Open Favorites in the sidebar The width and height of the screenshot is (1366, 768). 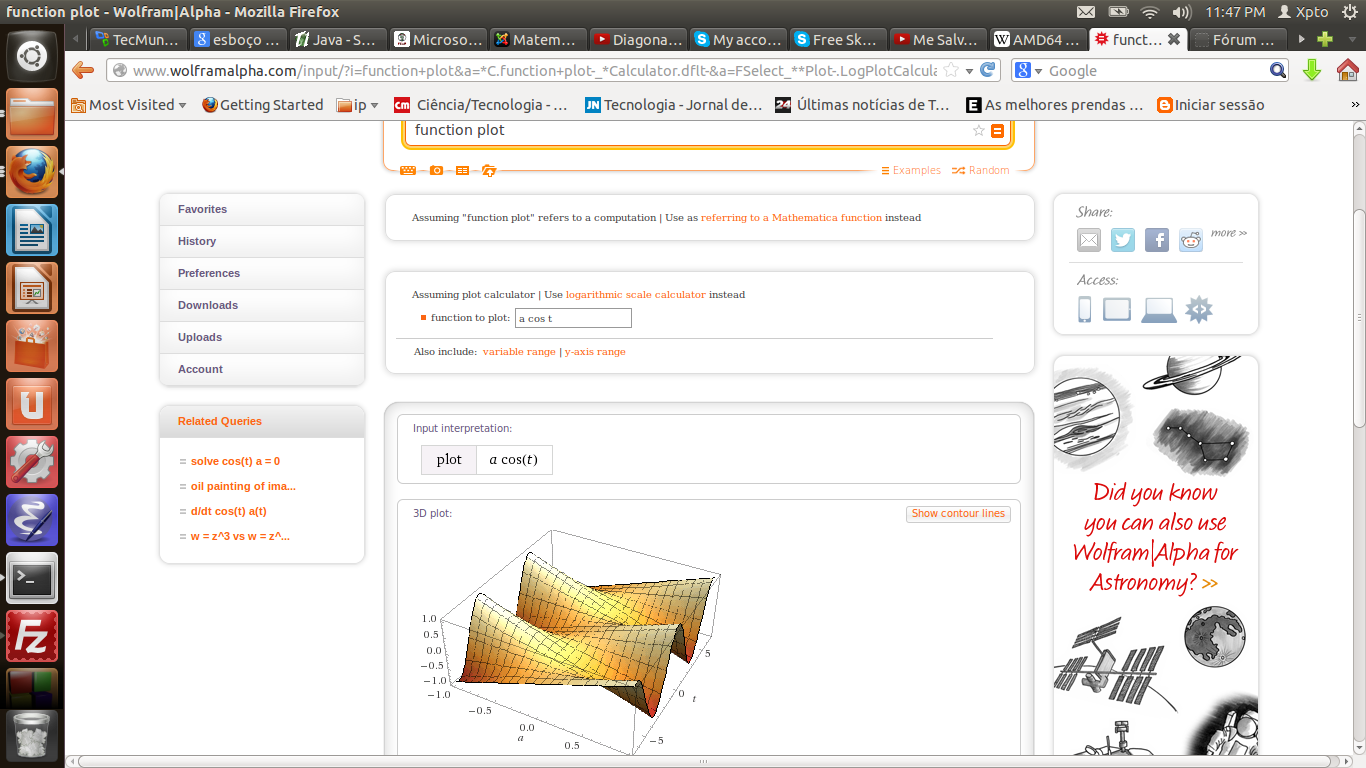click(x=262, y=209)
